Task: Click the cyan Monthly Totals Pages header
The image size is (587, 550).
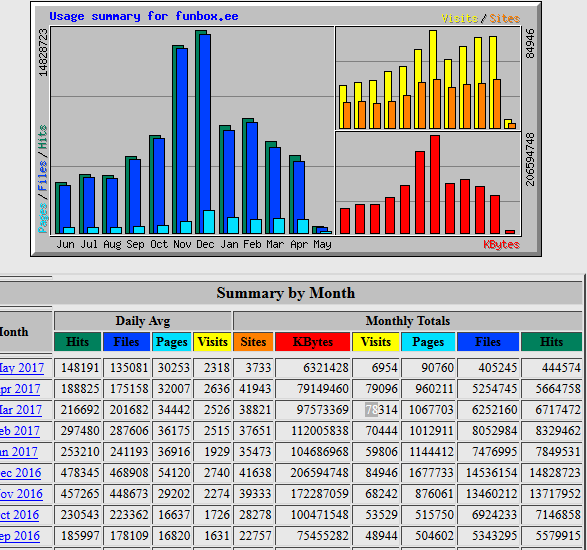Action: pos(428,342)
